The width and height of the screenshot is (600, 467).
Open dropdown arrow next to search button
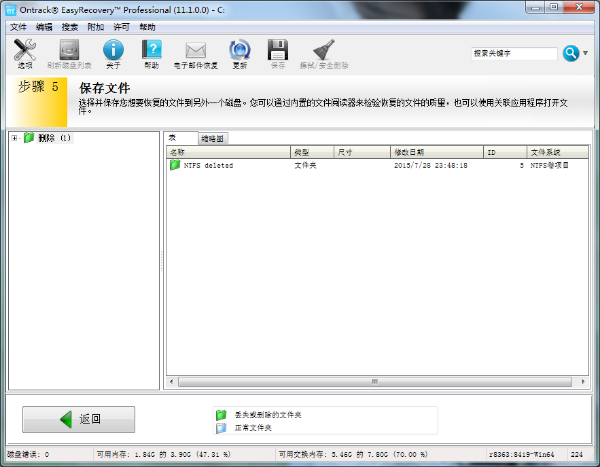click(x=586, y=53)
